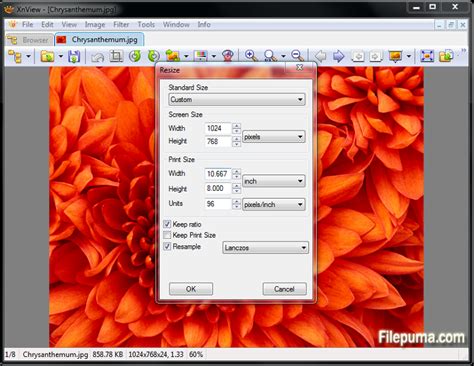This screenshot has width=474, height=366.
Task: Open the Info menu
Action: click(204, 24)
